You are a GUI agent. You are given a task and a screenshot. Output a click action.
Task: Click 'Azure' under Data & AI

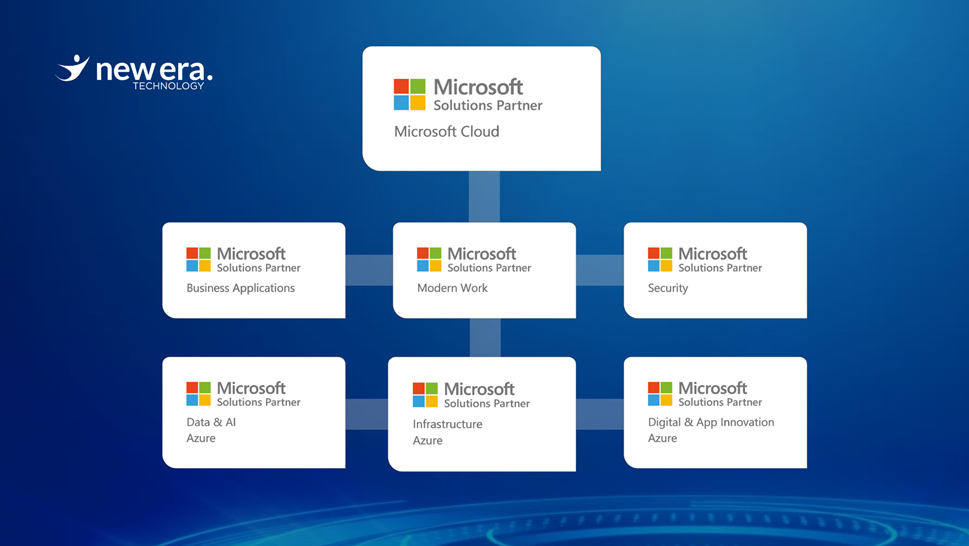tap(201, 438)
